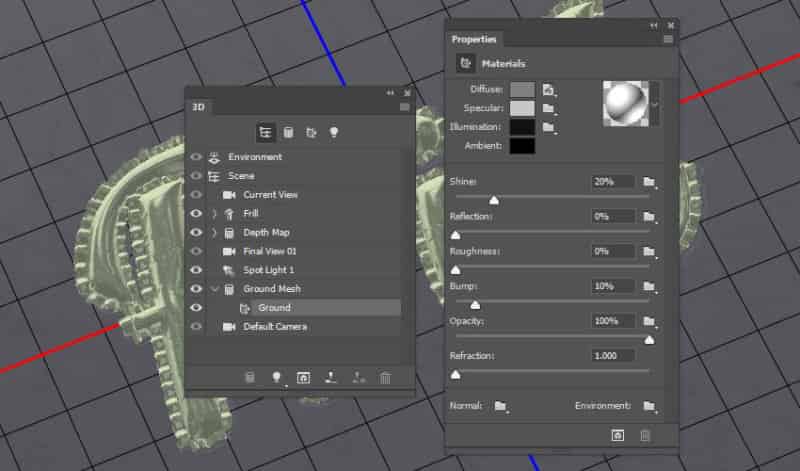
Task: Open Normal texture folder menu
Action: (x=501, y=406)
